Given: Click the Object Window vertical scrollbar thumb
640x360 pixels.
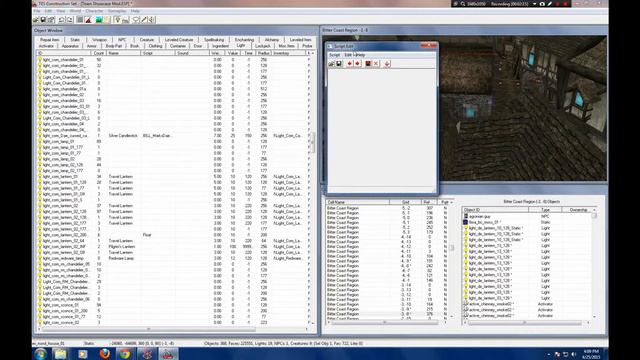Looking at the screenshot, I should click(313, 142).
